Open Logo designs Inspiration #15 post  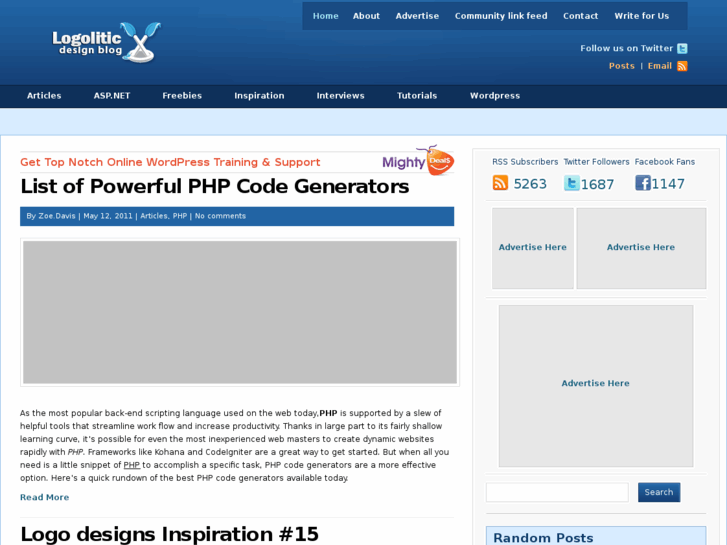coord(169,534)
